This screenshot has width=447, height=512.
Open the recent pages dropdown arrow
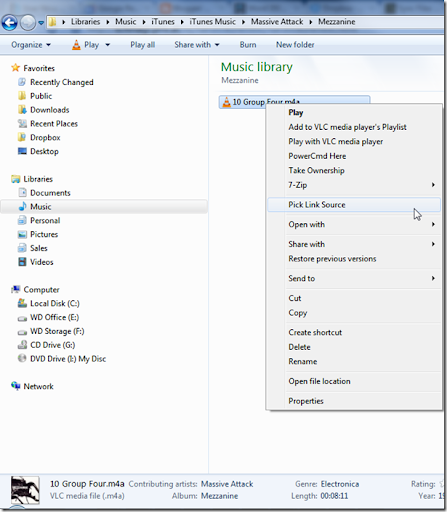point(41,23)
